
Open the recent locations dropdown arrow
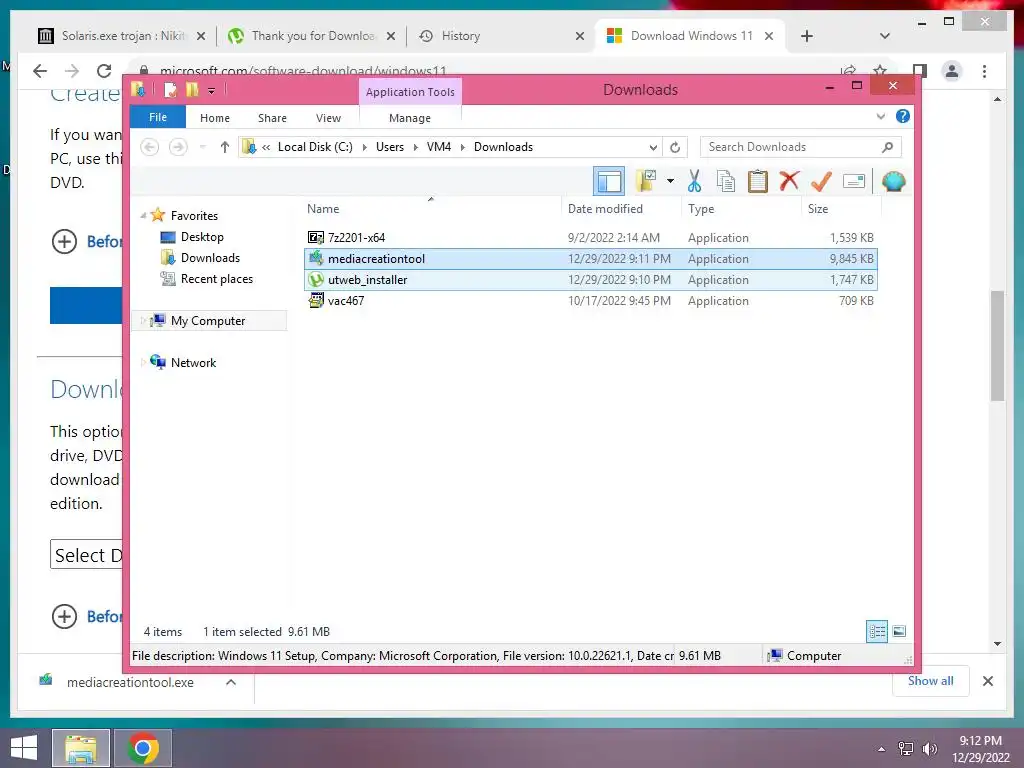point(203,147)
